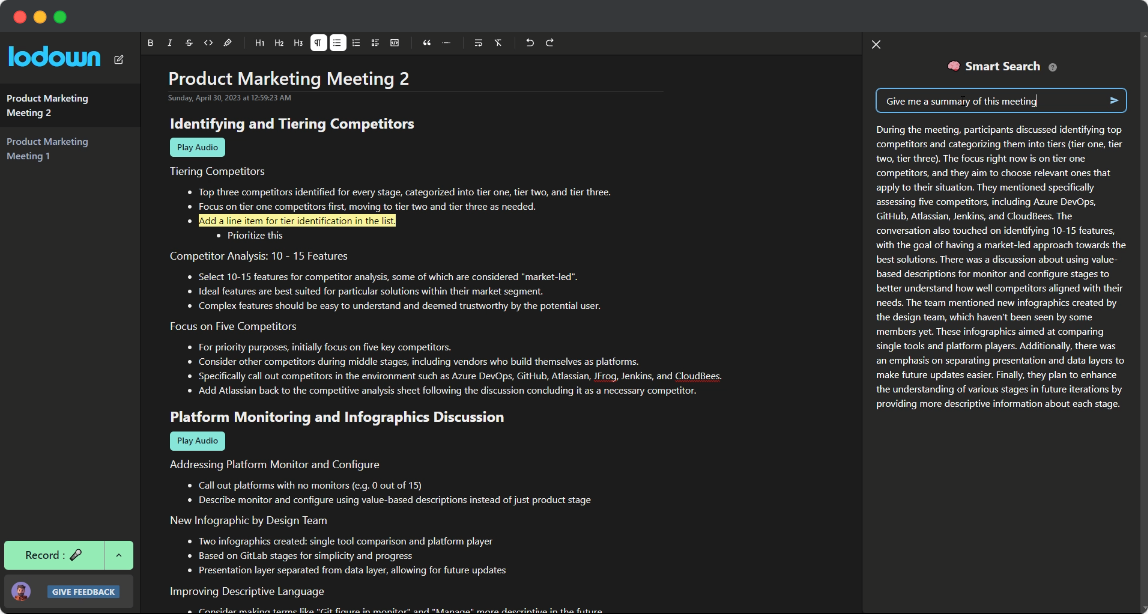The width and height of the screenshot is (1148, 614).
Task: Insert a task checklist
Action: pos(375,43)
